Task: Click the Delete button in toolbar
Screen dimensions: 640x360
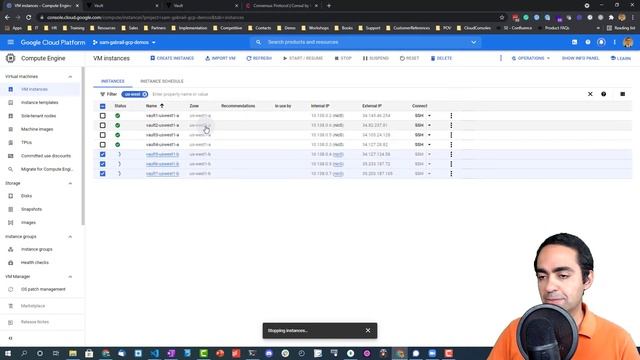Action: 441,58
